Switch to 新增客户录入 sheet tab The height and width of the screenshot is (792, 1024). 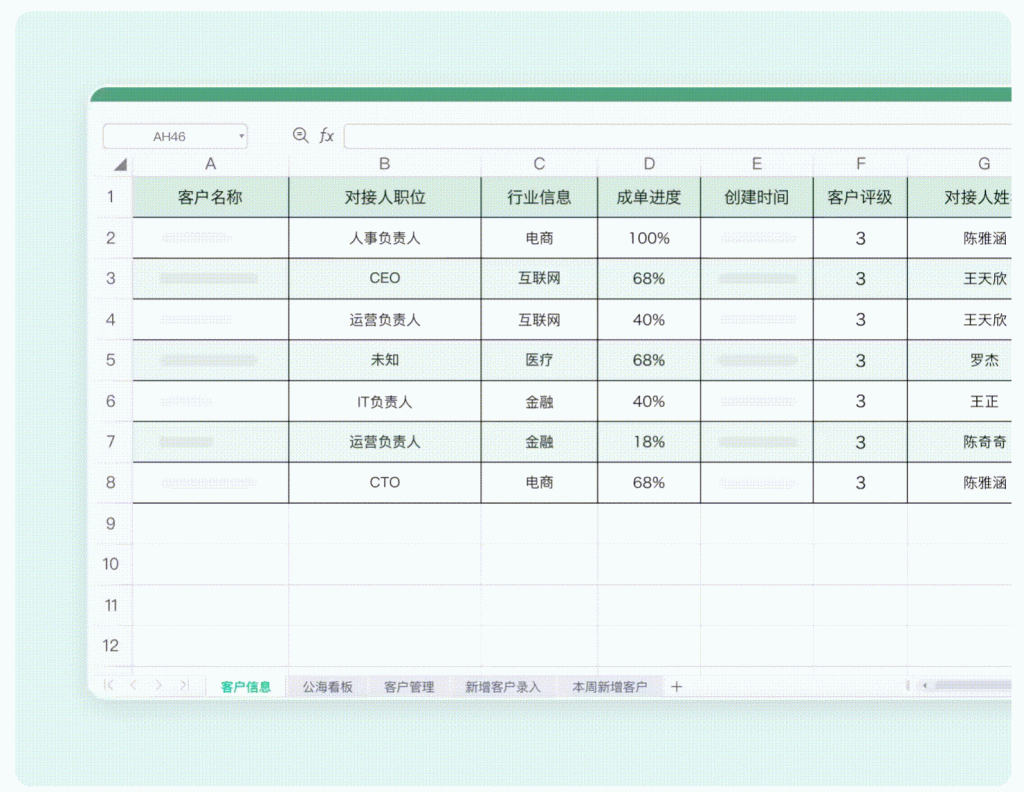(502, 687)
